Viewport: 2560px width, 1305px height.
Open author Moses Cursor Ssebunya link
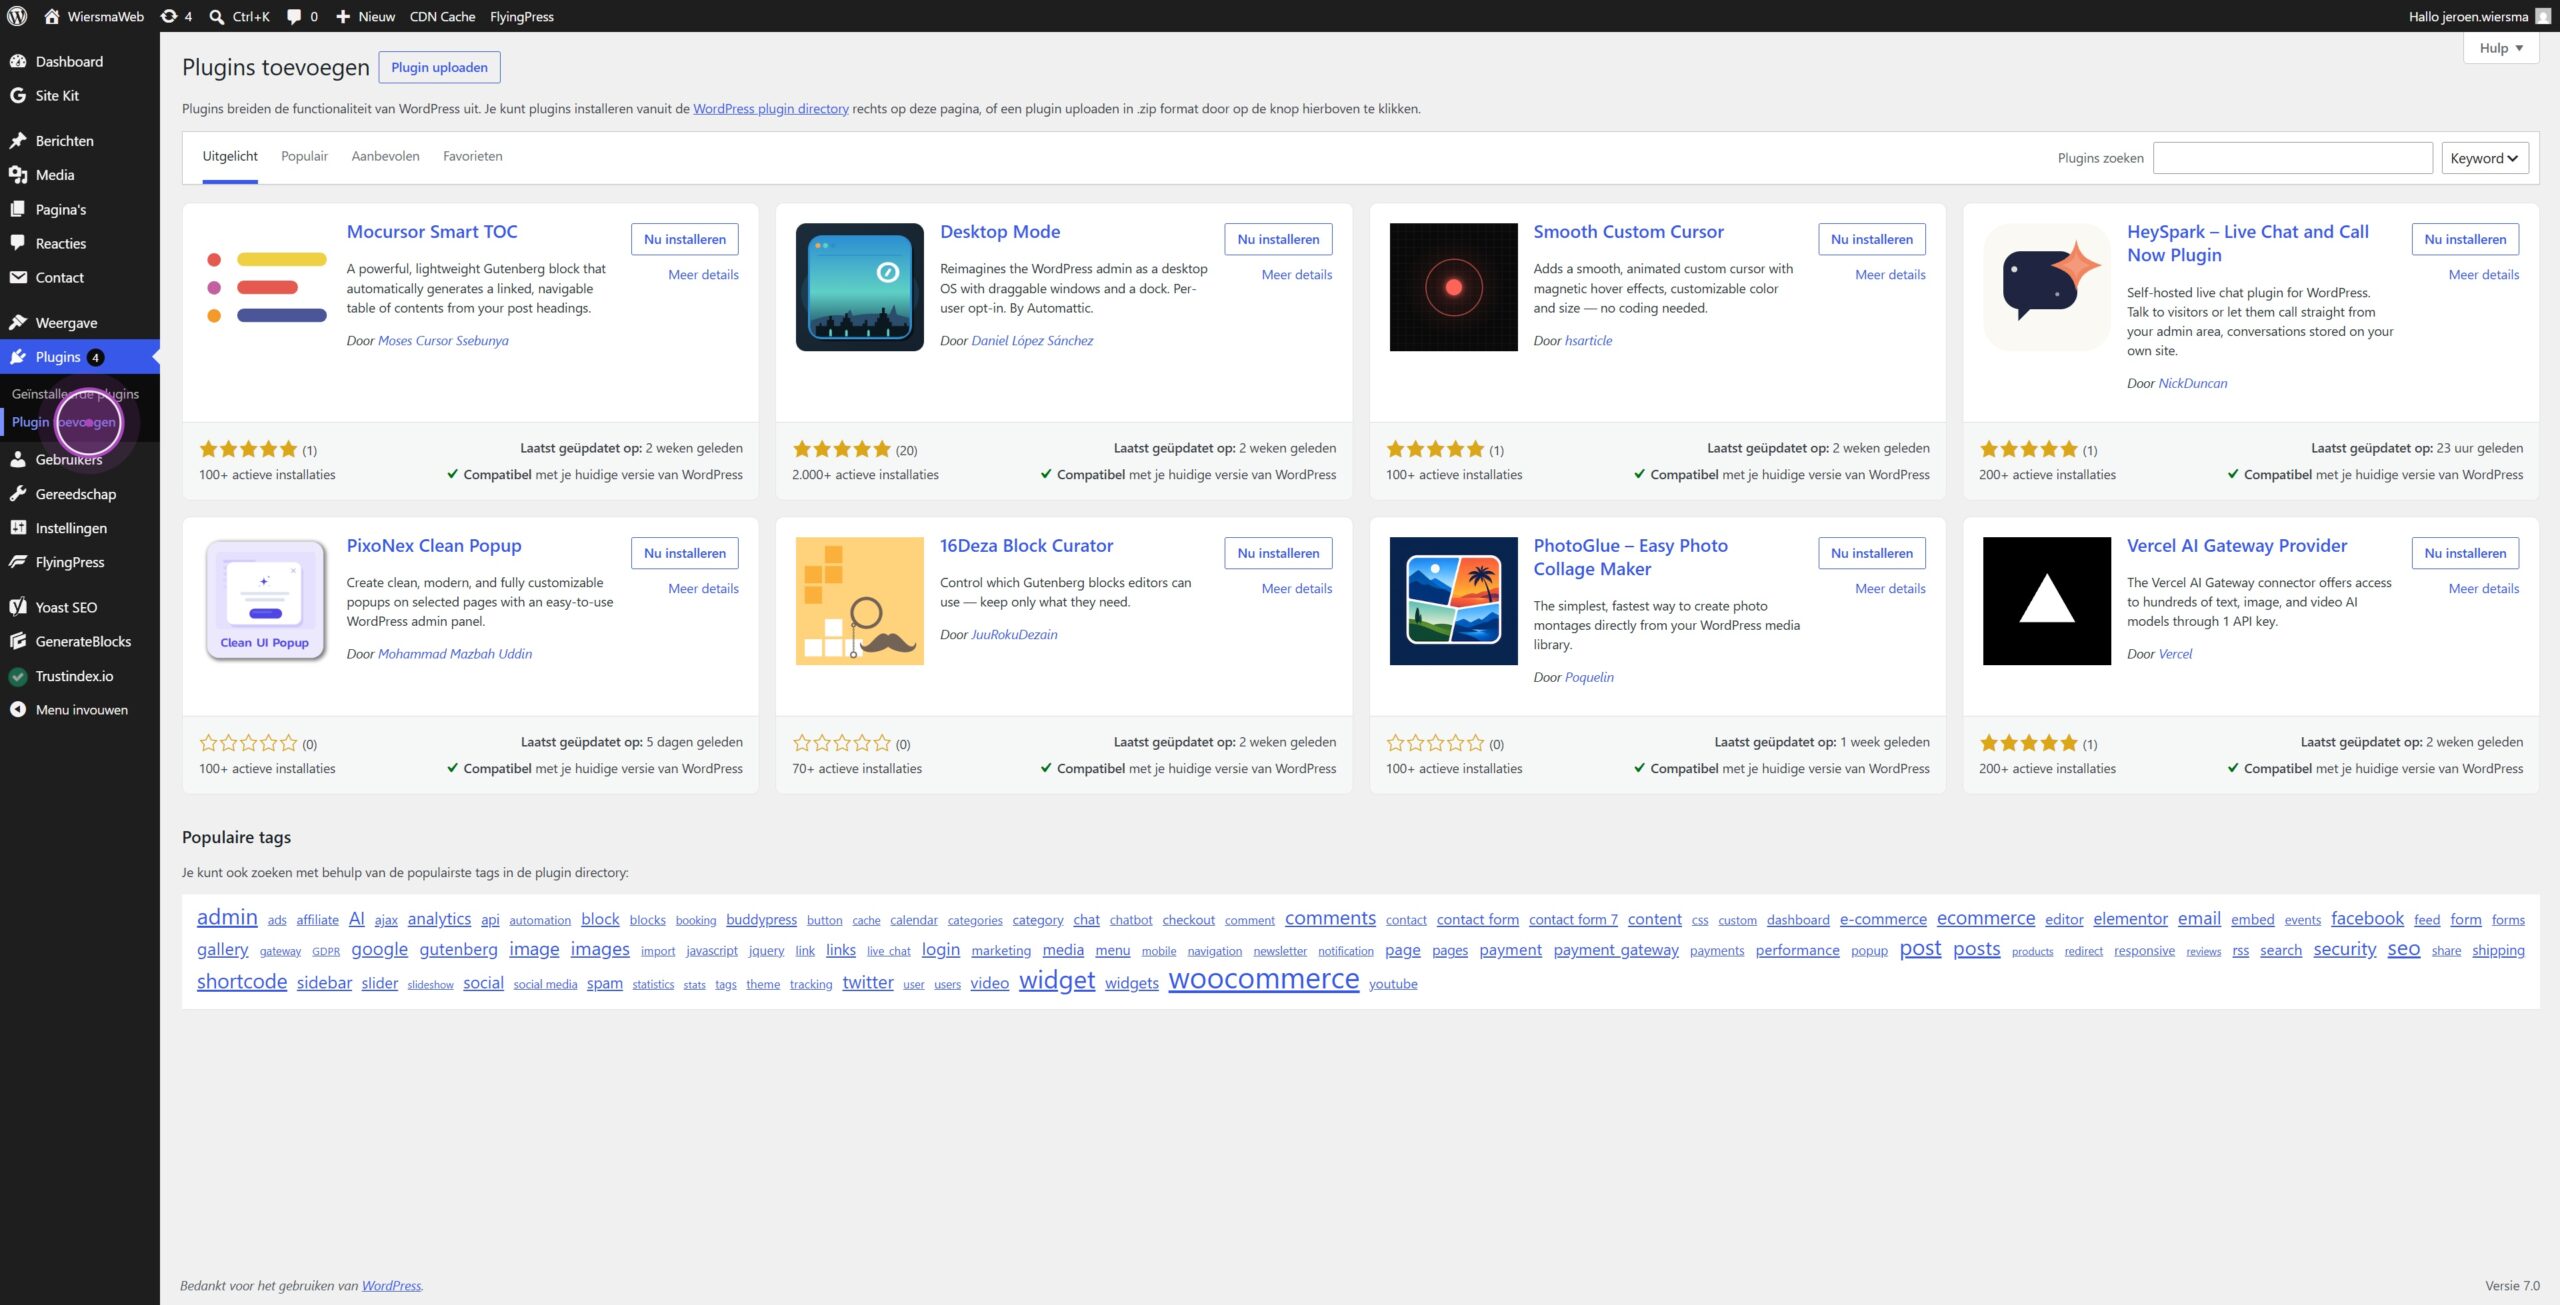(x=443, y=340)
